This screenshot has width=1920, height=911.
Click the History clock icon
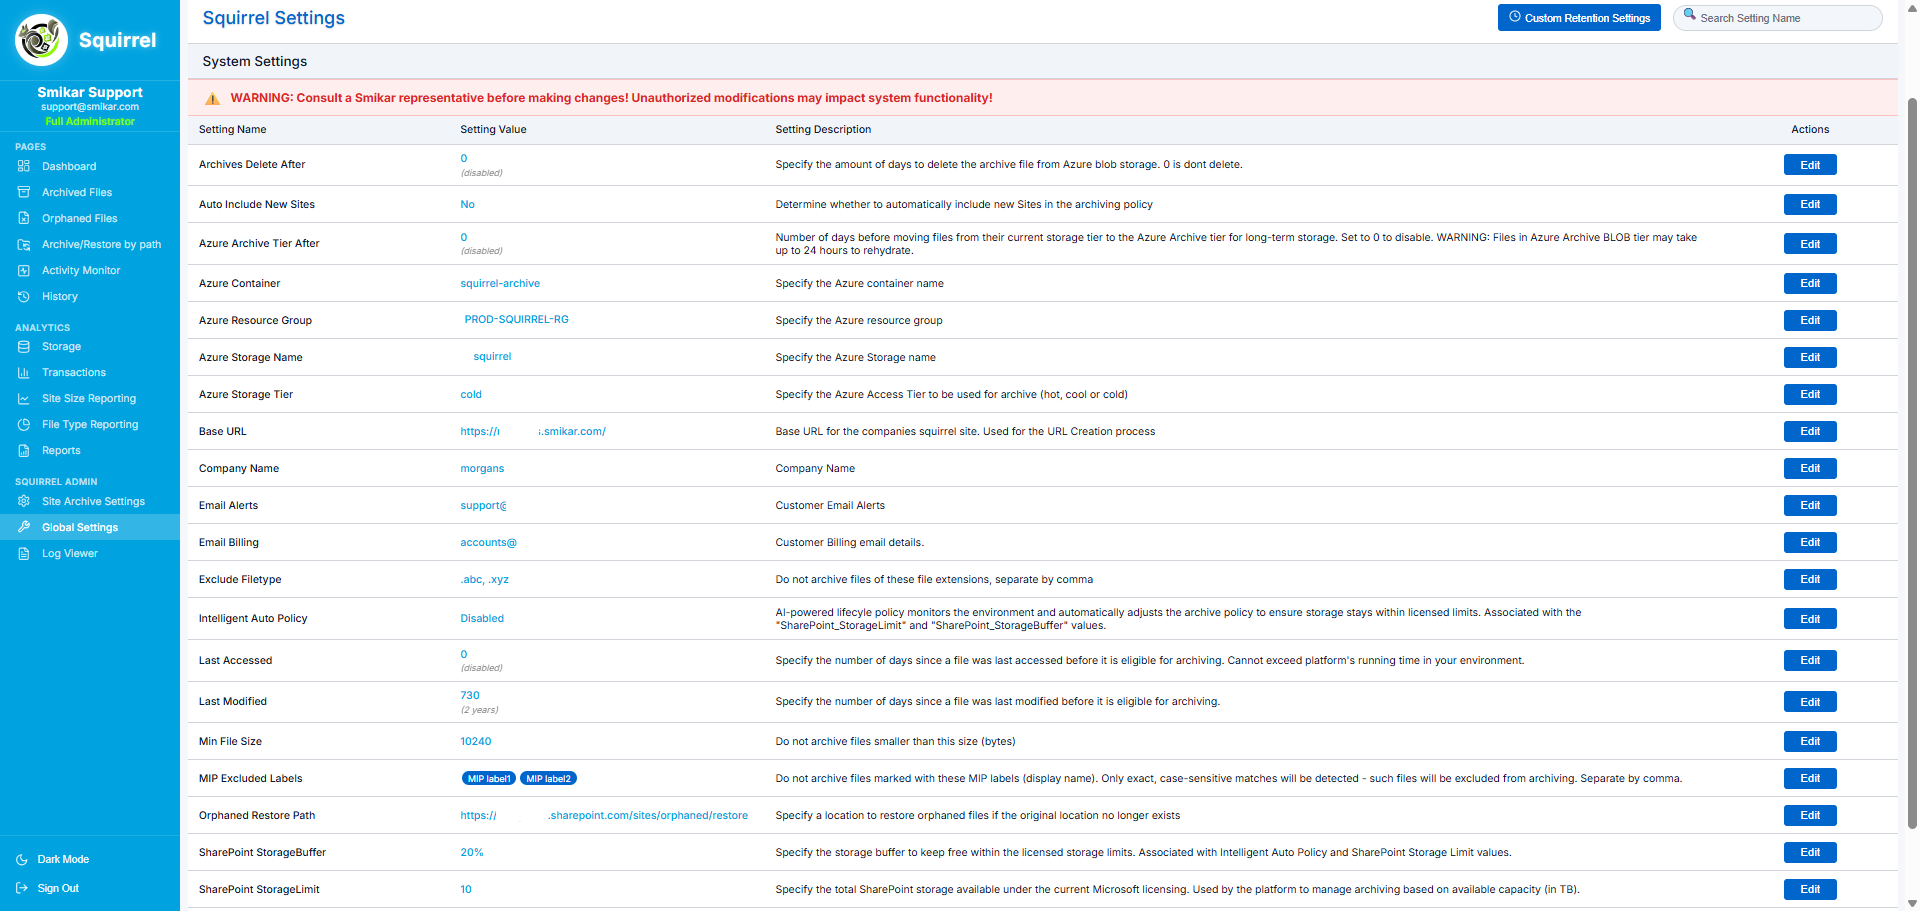pyautogui.click(x=24, y=296)
